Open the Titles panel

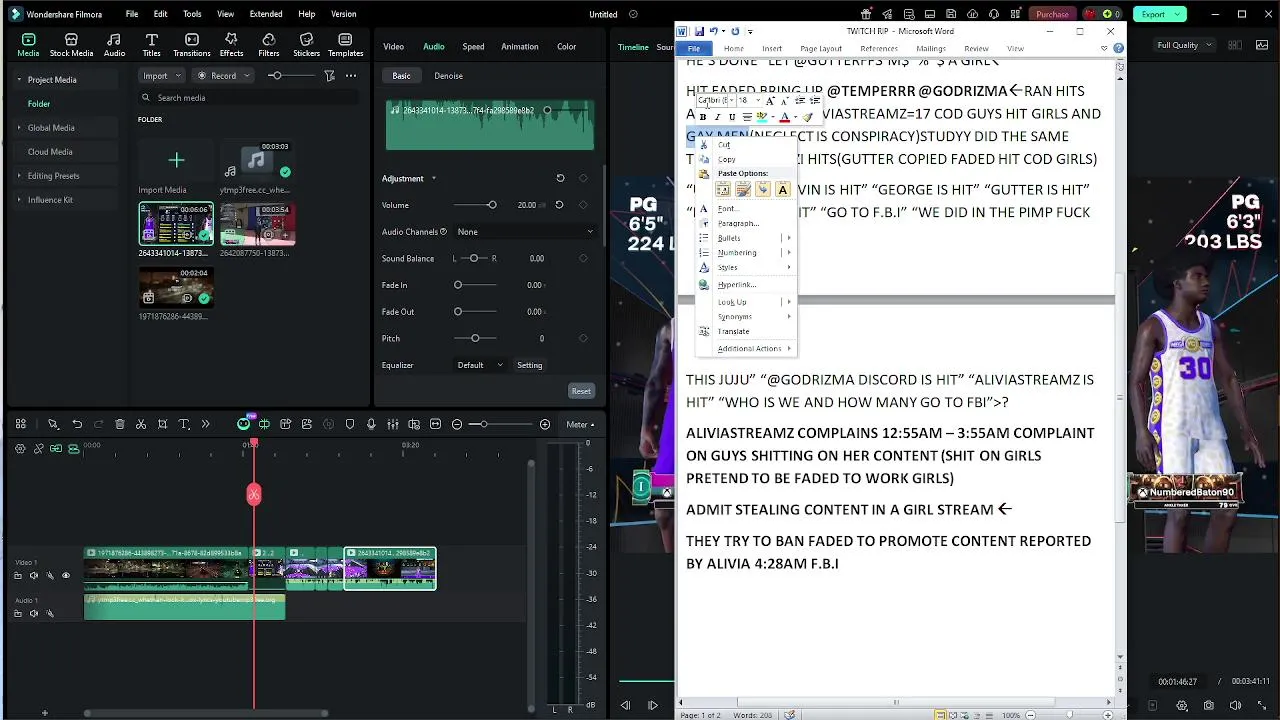[x=151, y=45]
